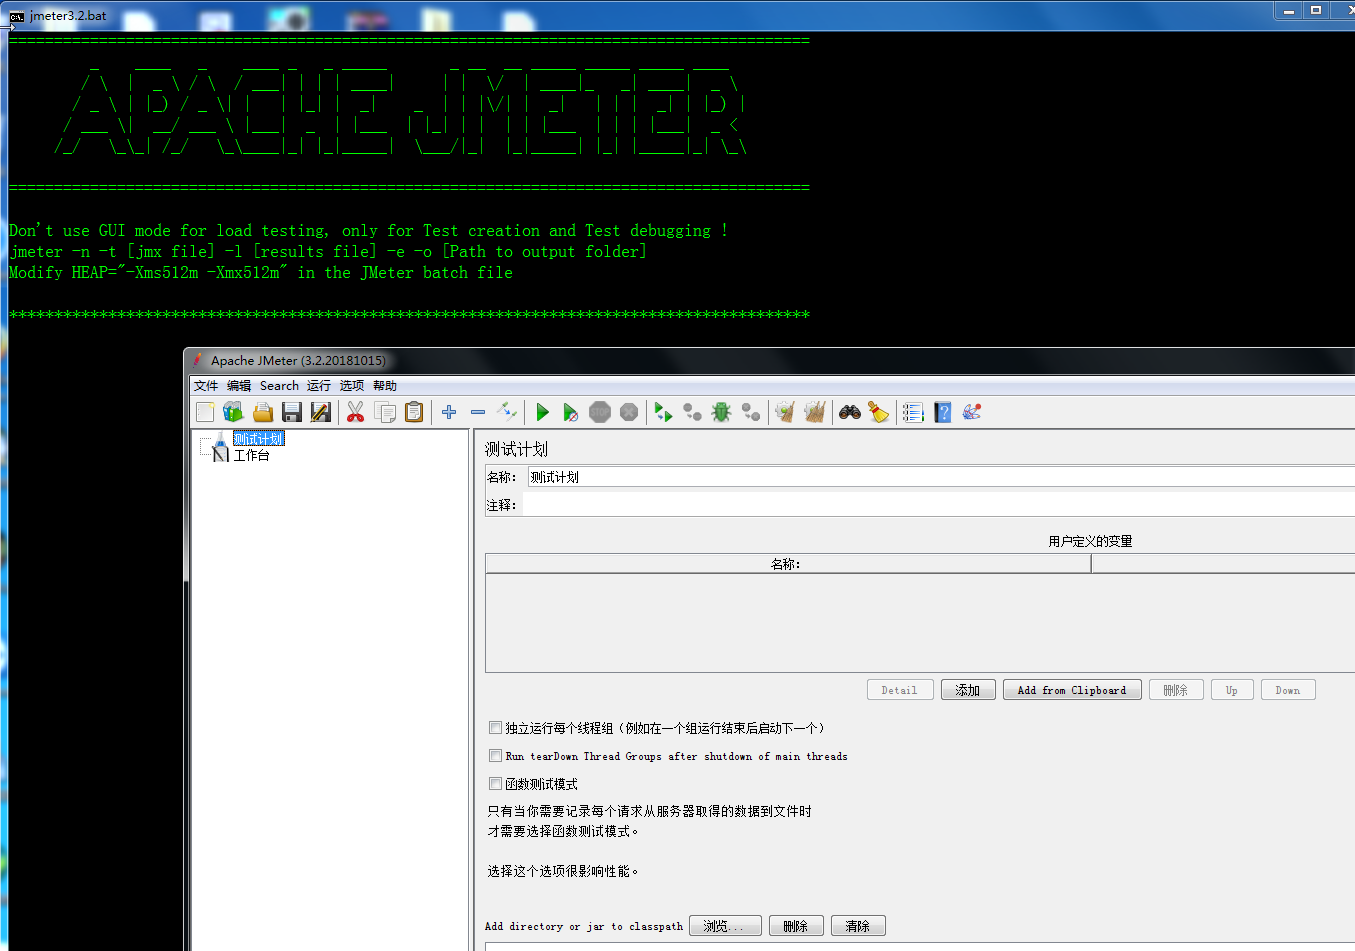The image size is (1355, 951).
Task: Open Search with the binoculars icon
Action: click(850, 412)
